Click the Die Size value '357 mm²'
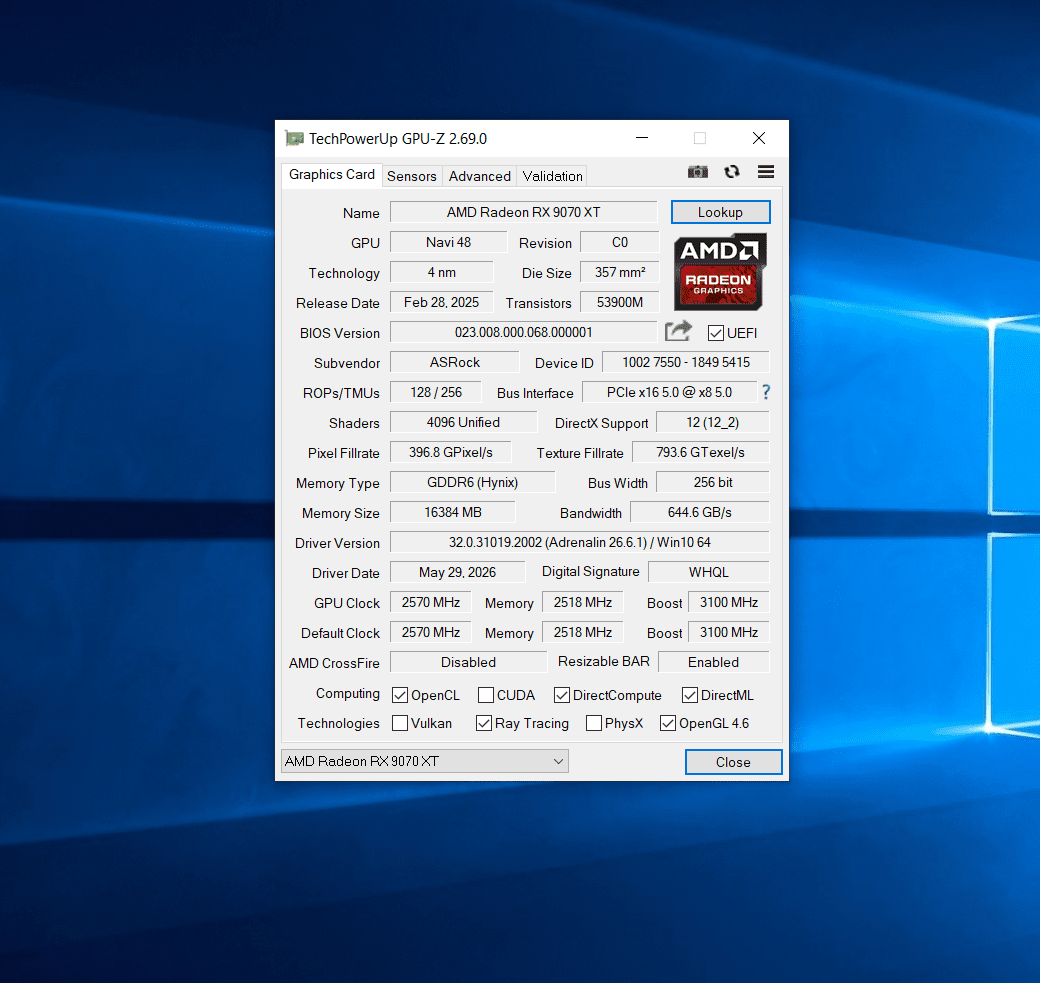This screenshot has width=1040, height=983. pos(619,273)
